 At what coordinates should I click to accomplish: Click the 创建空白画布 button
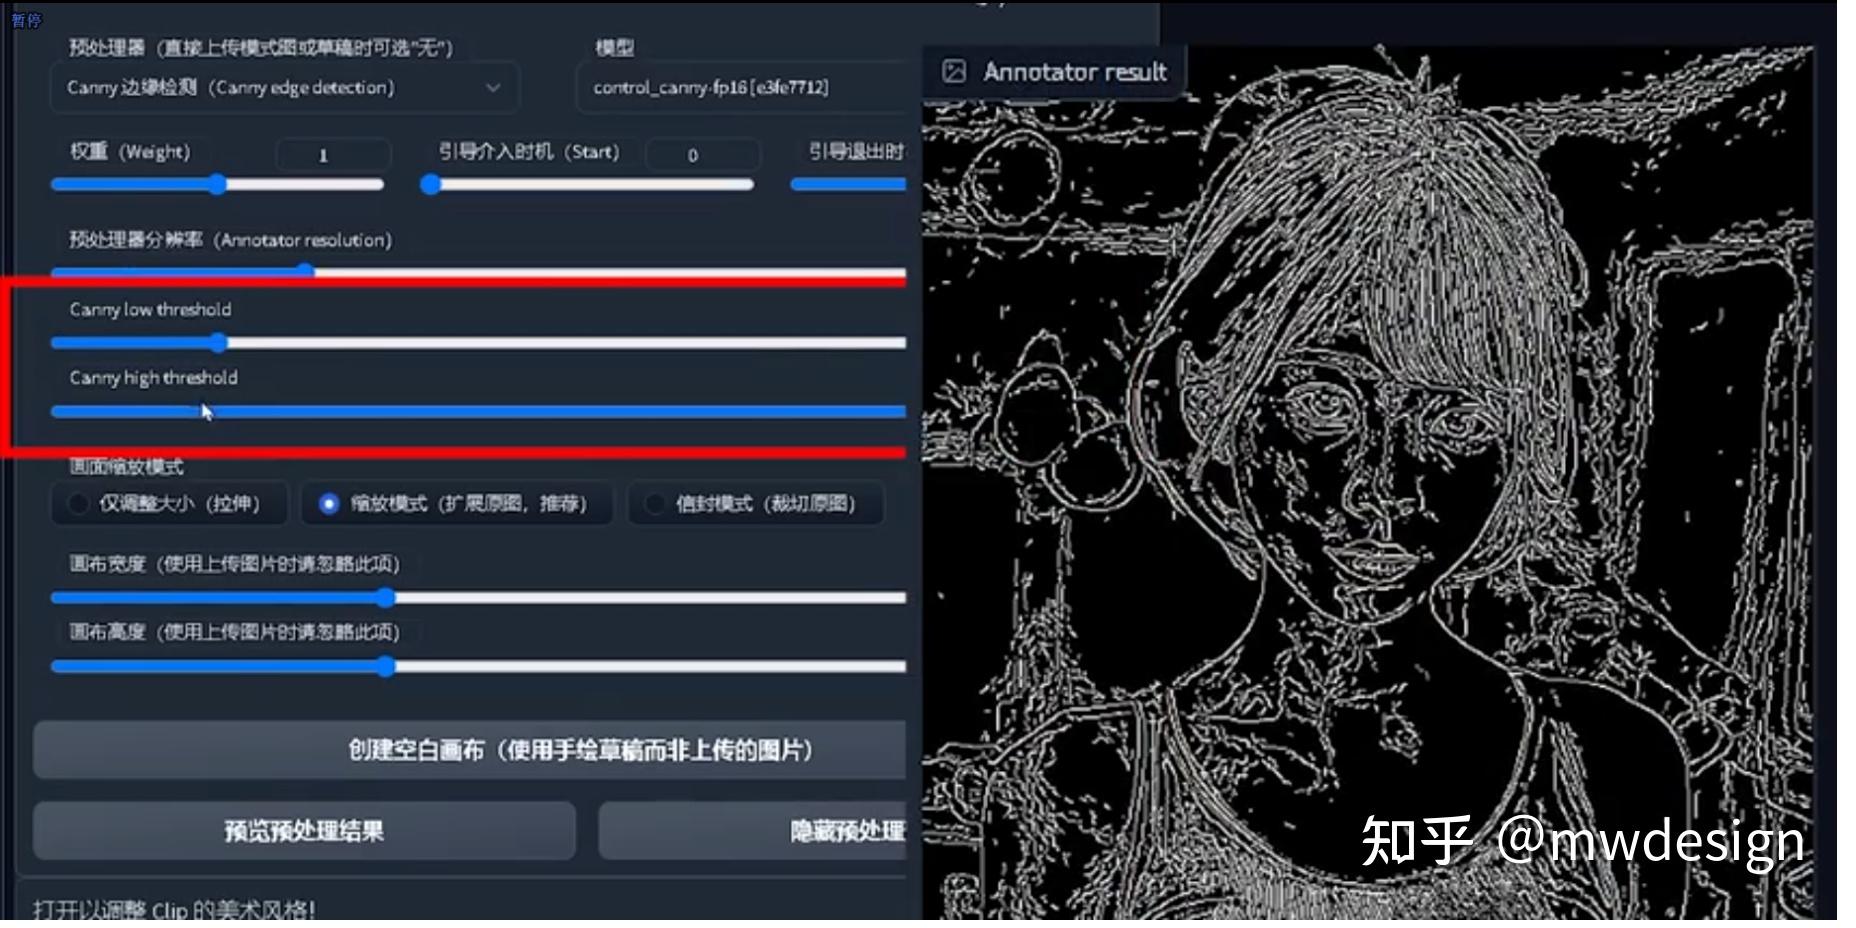click(470, 749)
